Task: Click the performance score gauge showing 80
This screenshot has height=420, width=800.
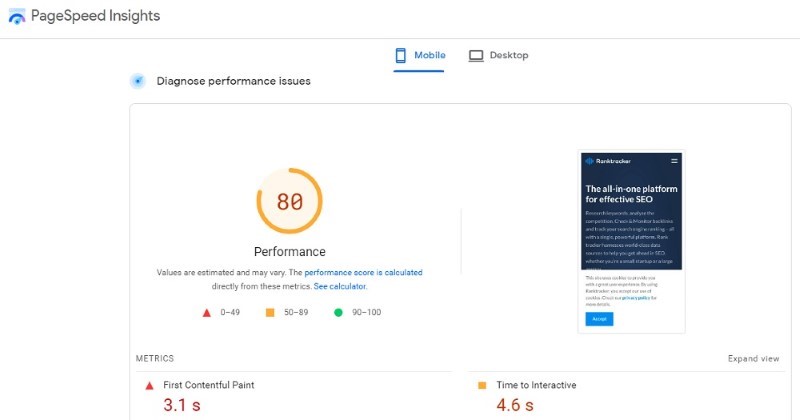Action: [x=289, y=201]
